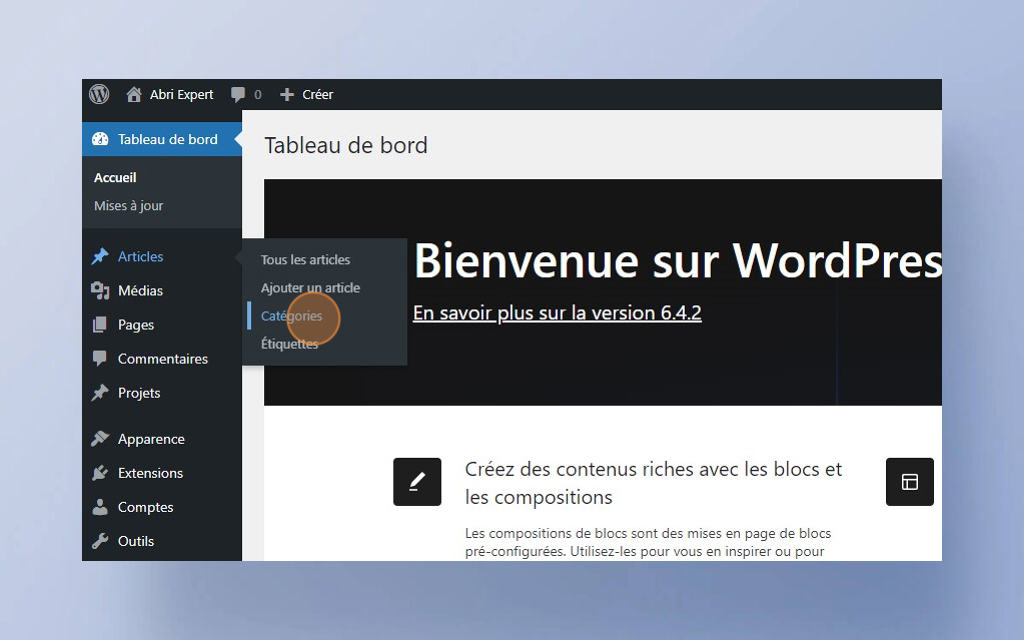The width and height of the screenshot is (1024, 640).
Task: Click the plus icon next to Créer
Action: (287, 95)
